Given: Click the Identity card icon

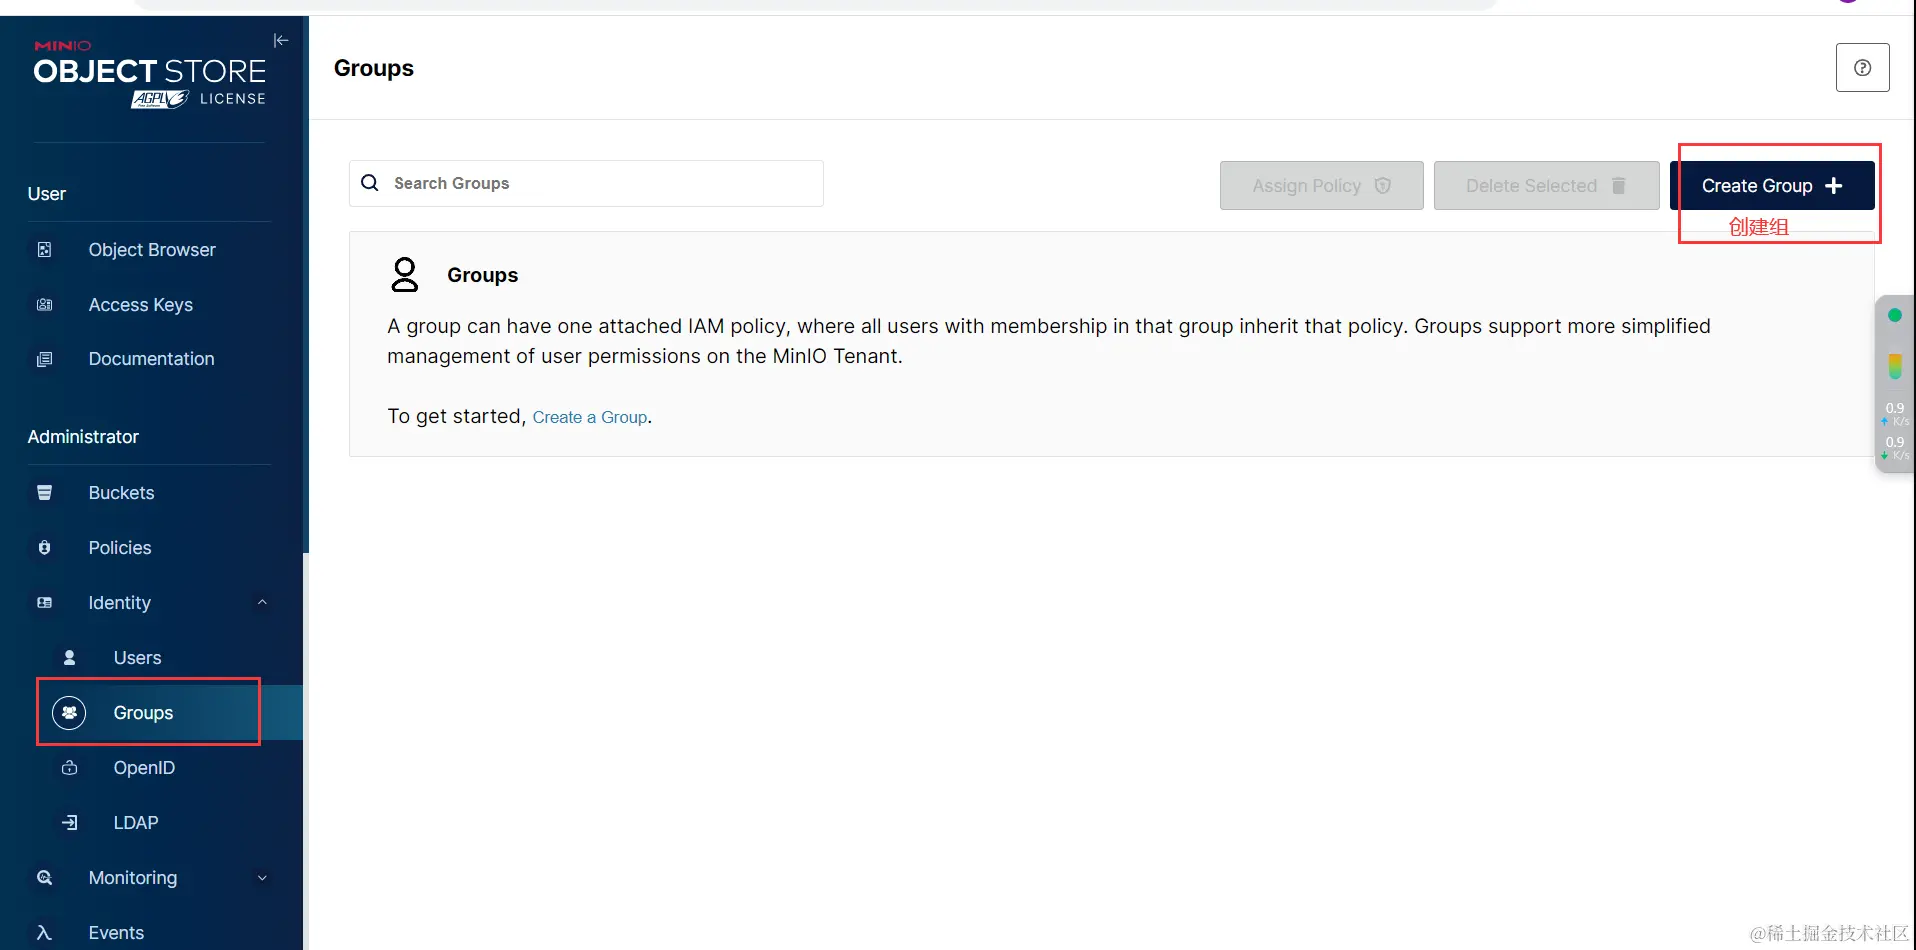Looking at the screenshot, I should (x=44, y=603).
